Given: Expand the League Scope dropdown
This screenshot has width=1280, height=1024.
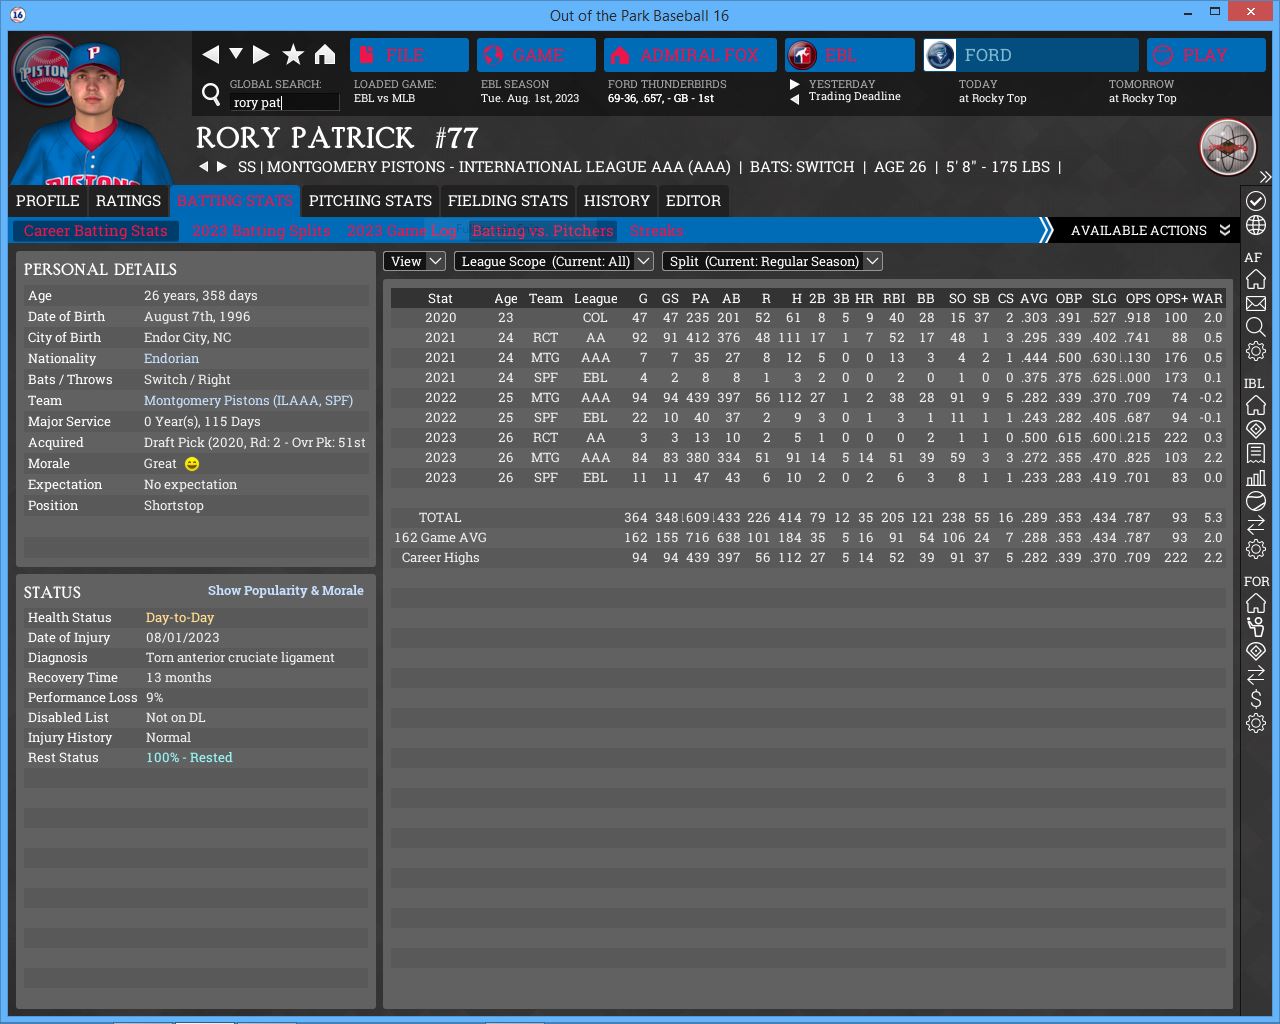Looking at the screenshot, I should [553, 261].
